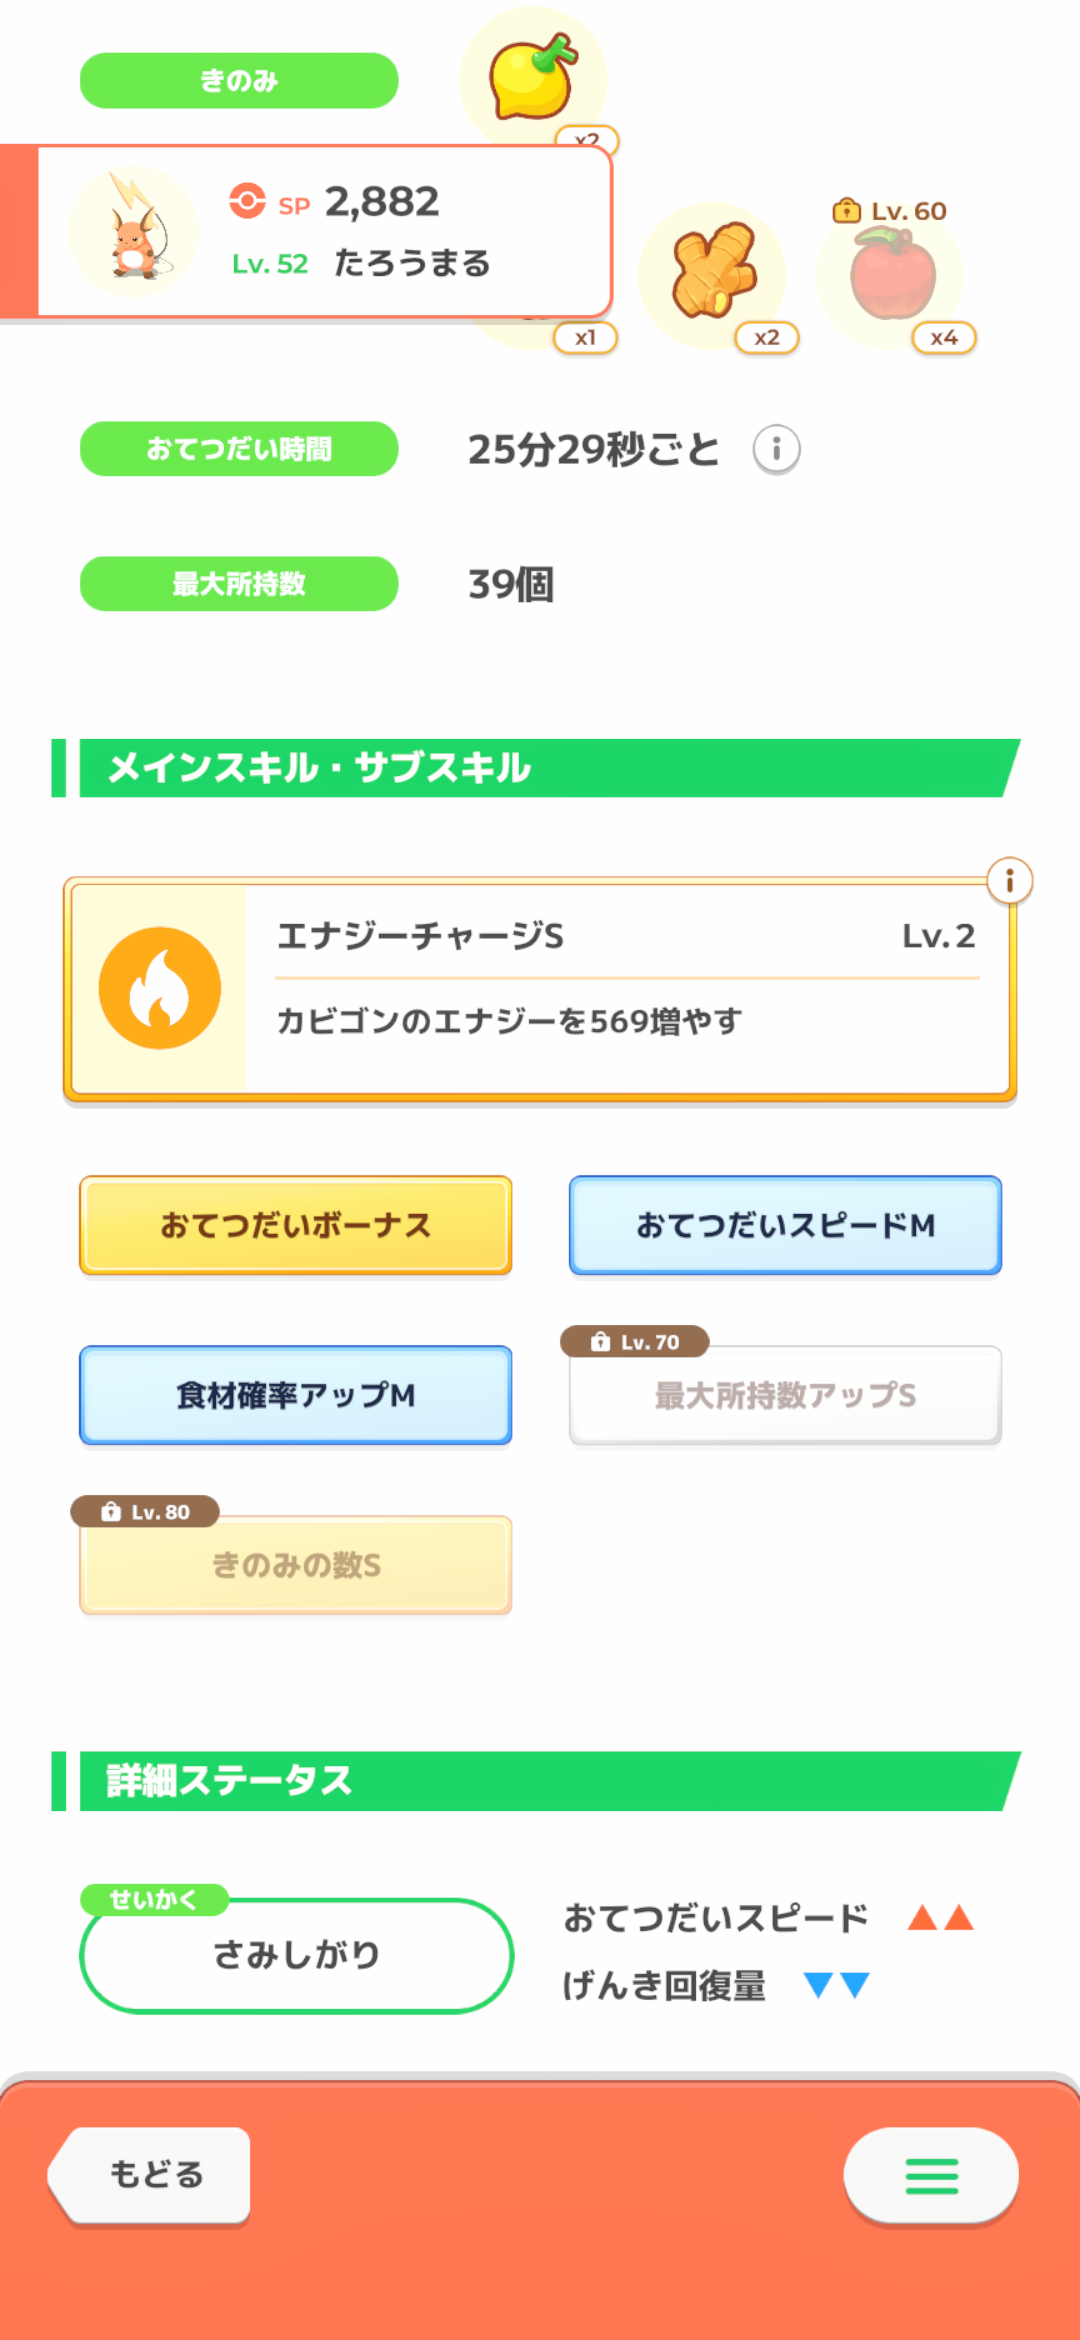The image size is (1080, 2340).
Task: Select 食材確率アップM sub skill
Action: click(x=296, y=1395)
